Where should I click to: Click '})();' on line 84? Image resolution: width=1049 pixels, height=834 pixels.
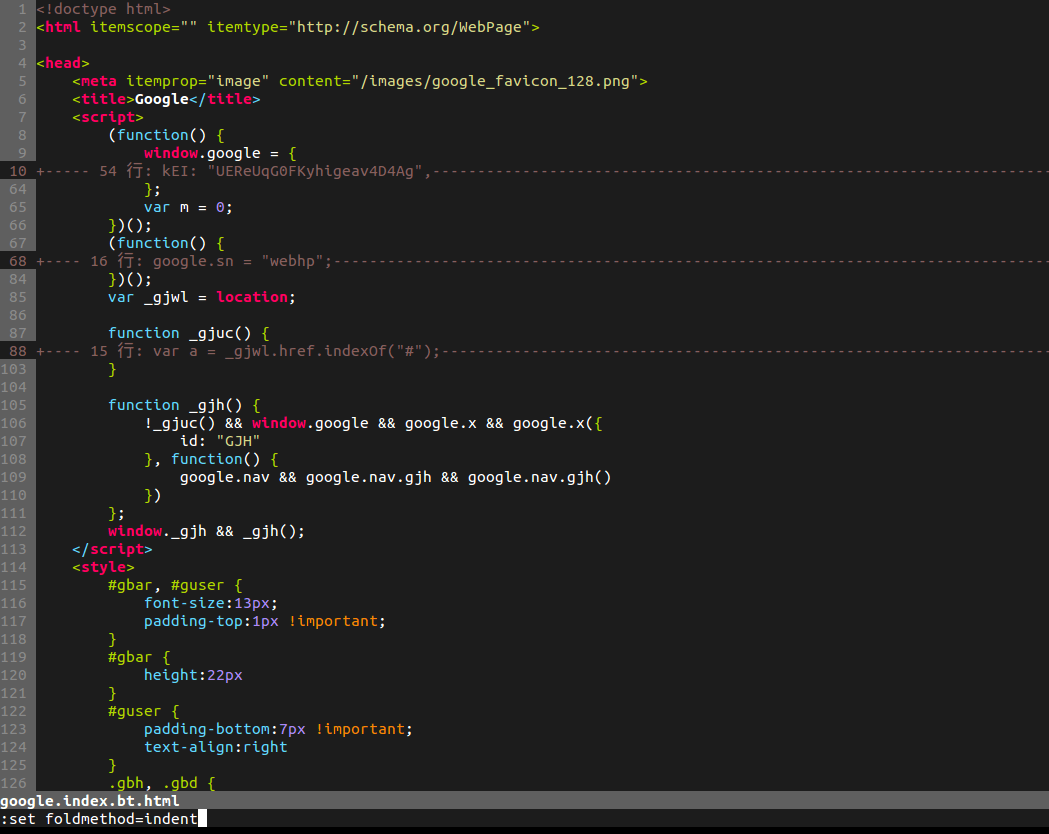pos(130,280)
